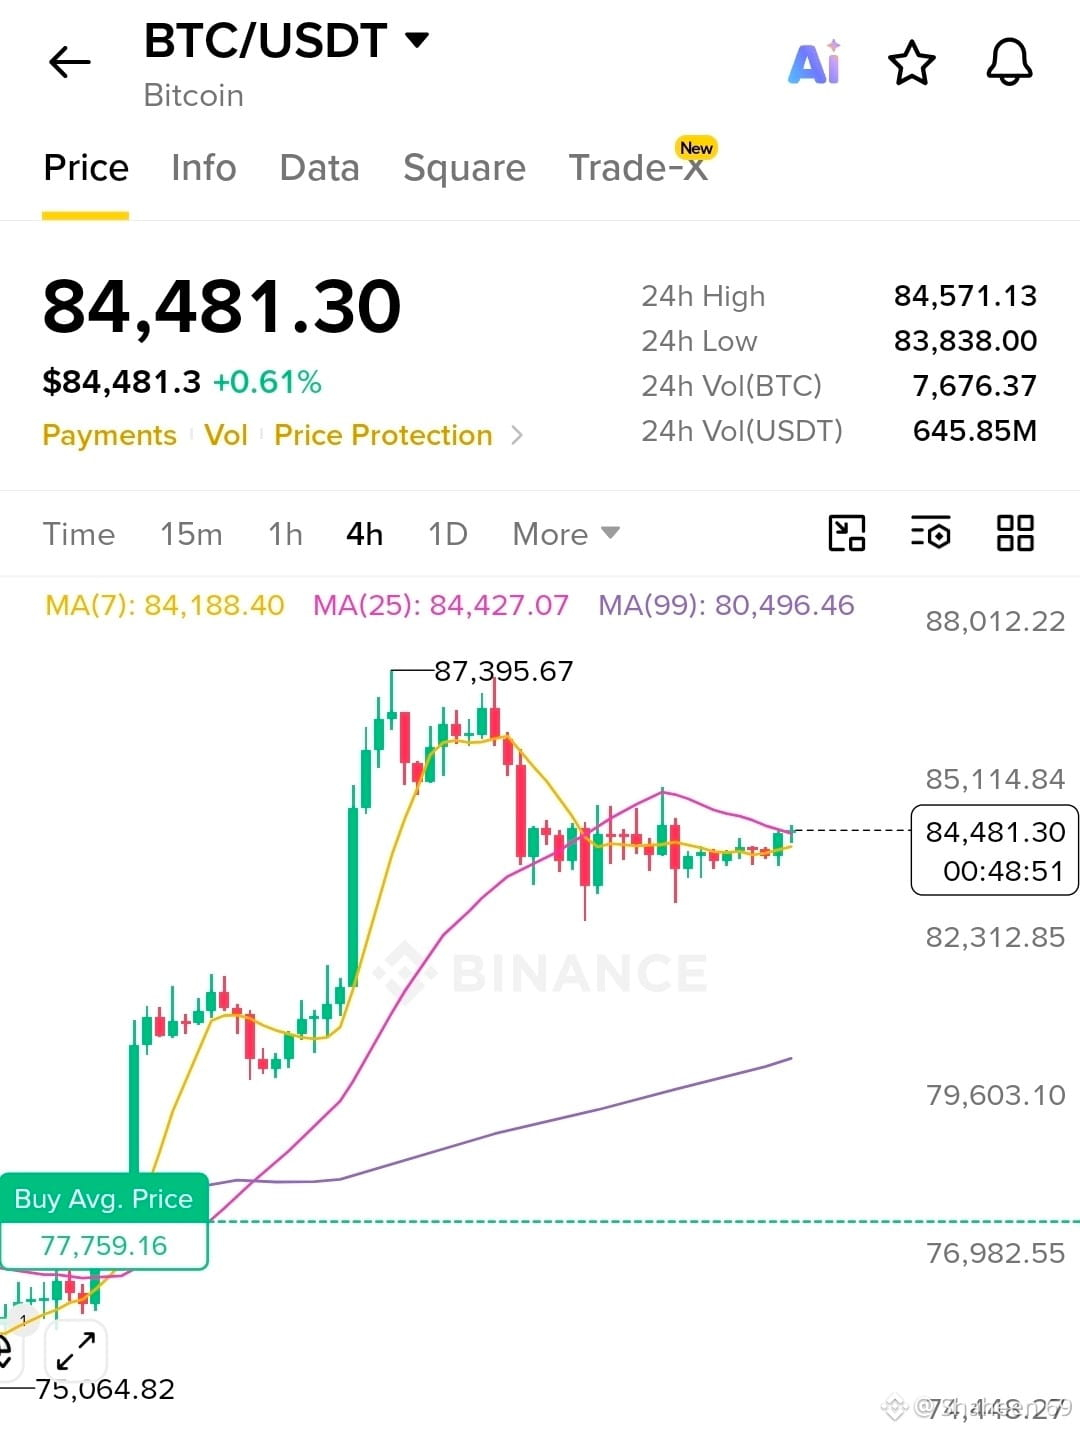Open the Vol link
This screenshot has height=1432, width=1080.
tap(226, 435)
